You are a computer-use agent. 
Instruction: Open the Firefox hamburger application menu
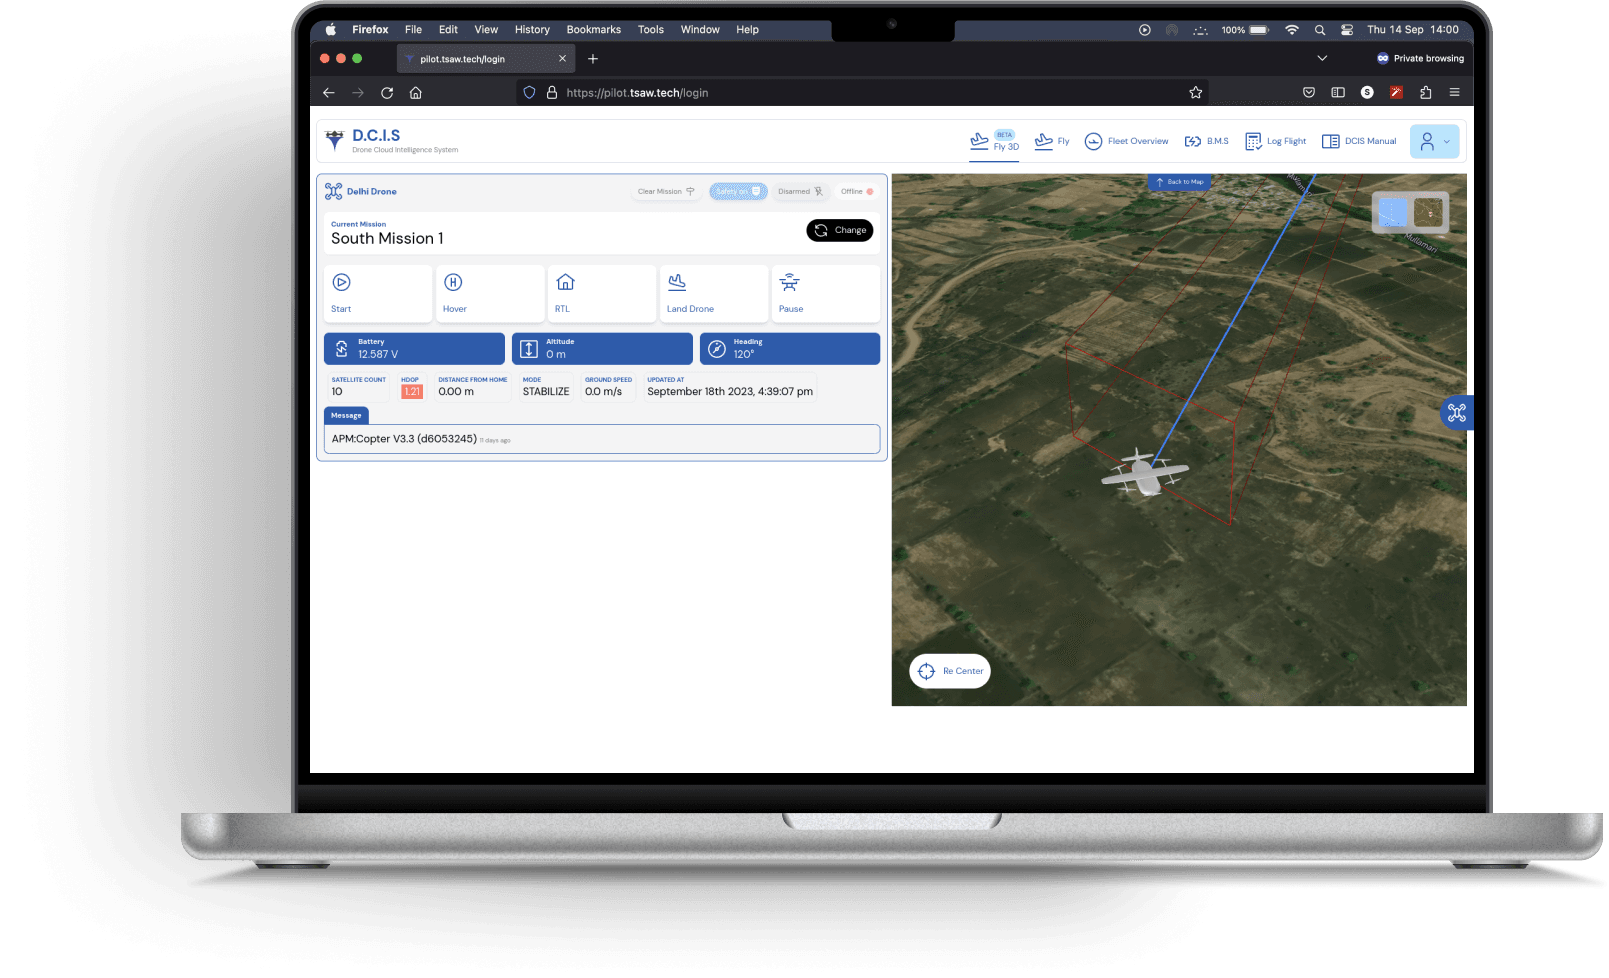point(1454,93)
